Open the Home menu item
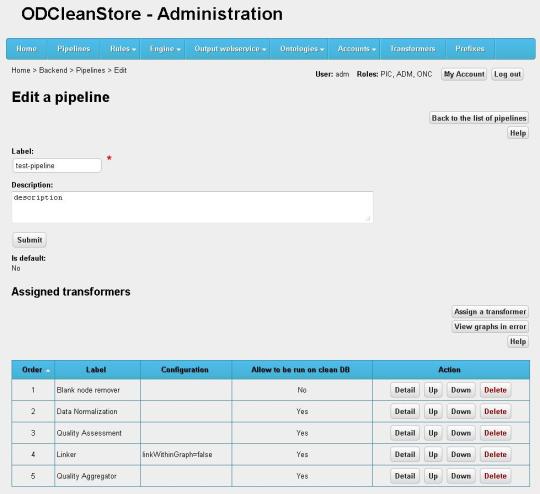Viewport: 540px width, 494px height. [27, 49]
